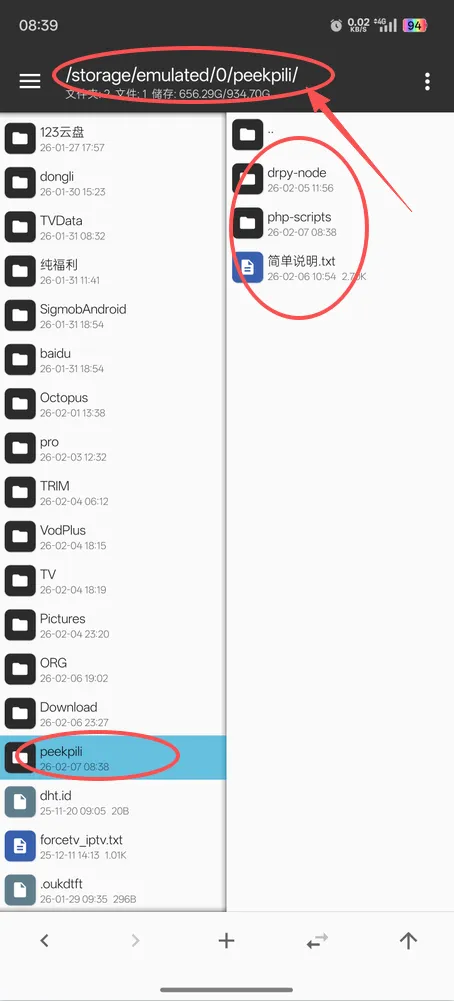This screenshot has height=1001, width=454.
Task: Tap the plus icon to create new
Action: click(226, 940)
